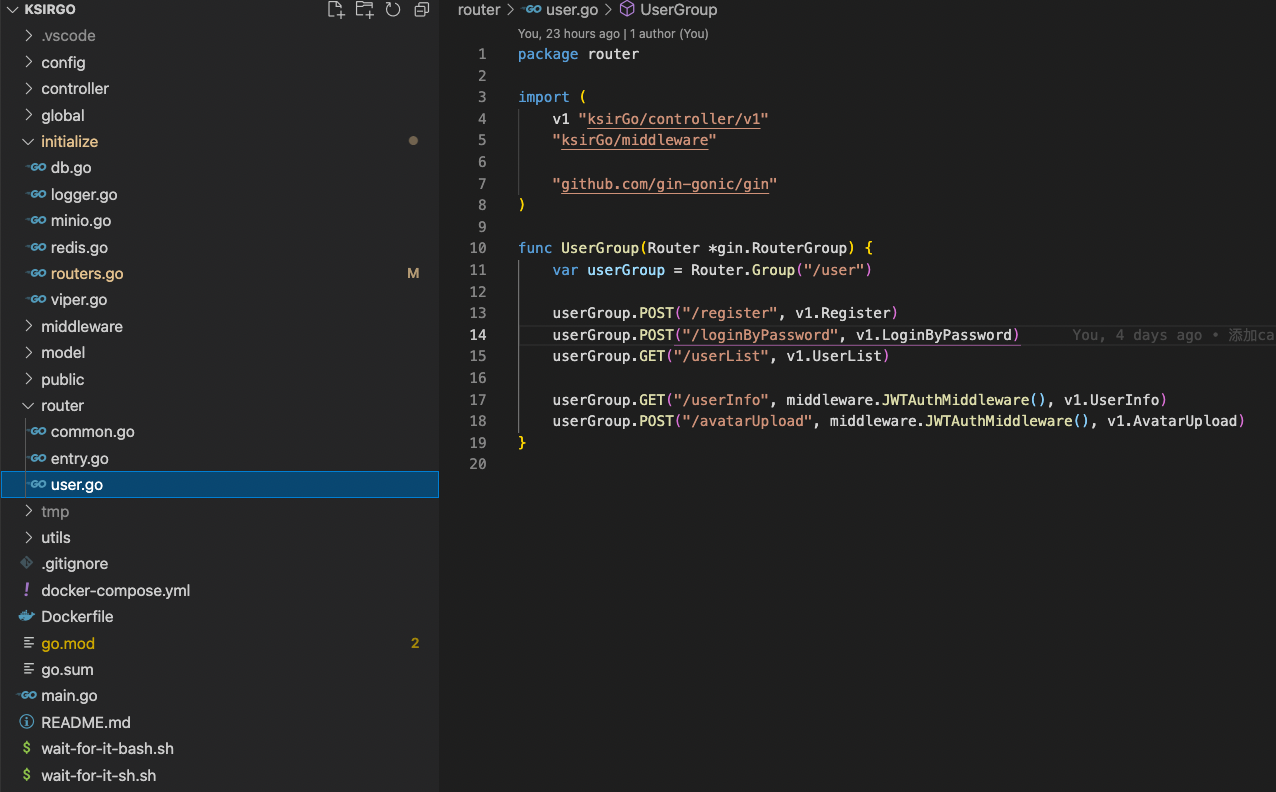Click the Go icon beside viper.go
Image resolution: width=1276 pixels, height=792 pixels.
(x=37, y=299)
